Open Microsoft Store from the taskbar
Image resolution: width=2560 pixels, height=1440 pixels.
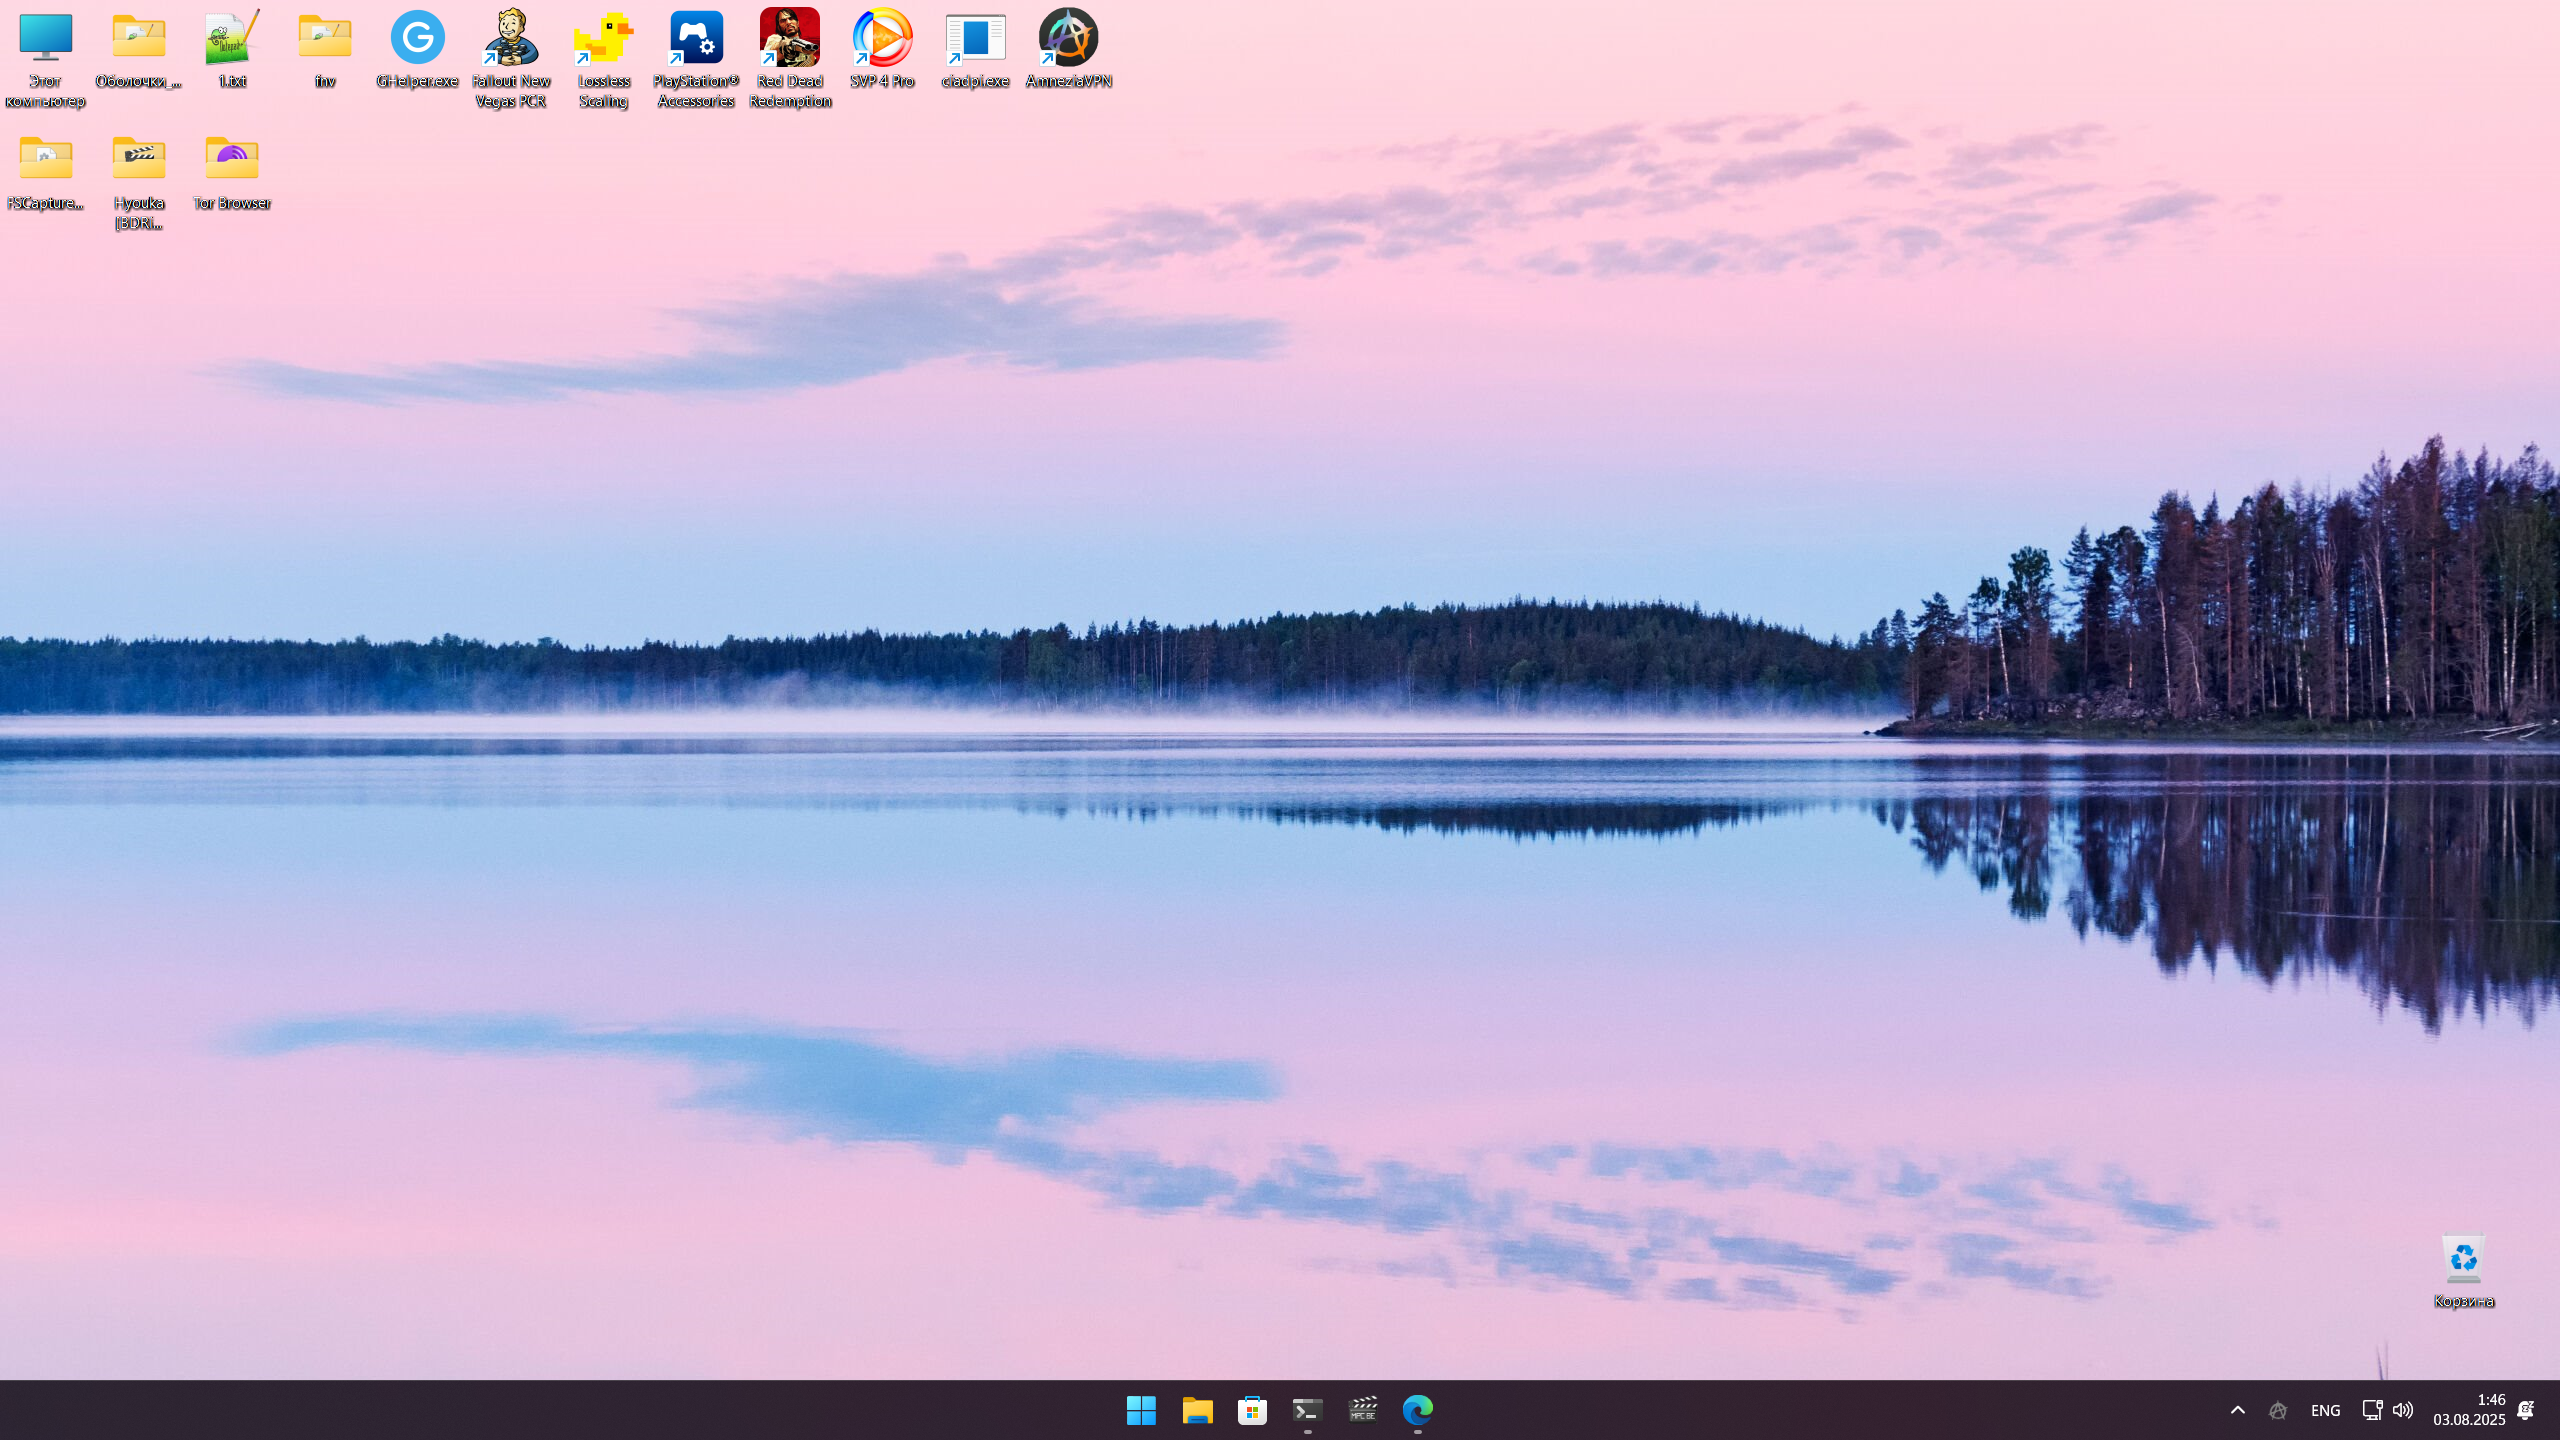1252,1410
